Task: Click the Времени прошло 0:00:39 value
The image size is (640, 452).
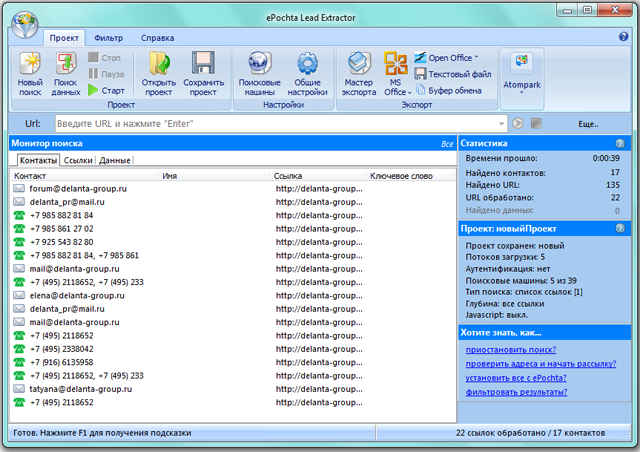Action: coord(606,158)
